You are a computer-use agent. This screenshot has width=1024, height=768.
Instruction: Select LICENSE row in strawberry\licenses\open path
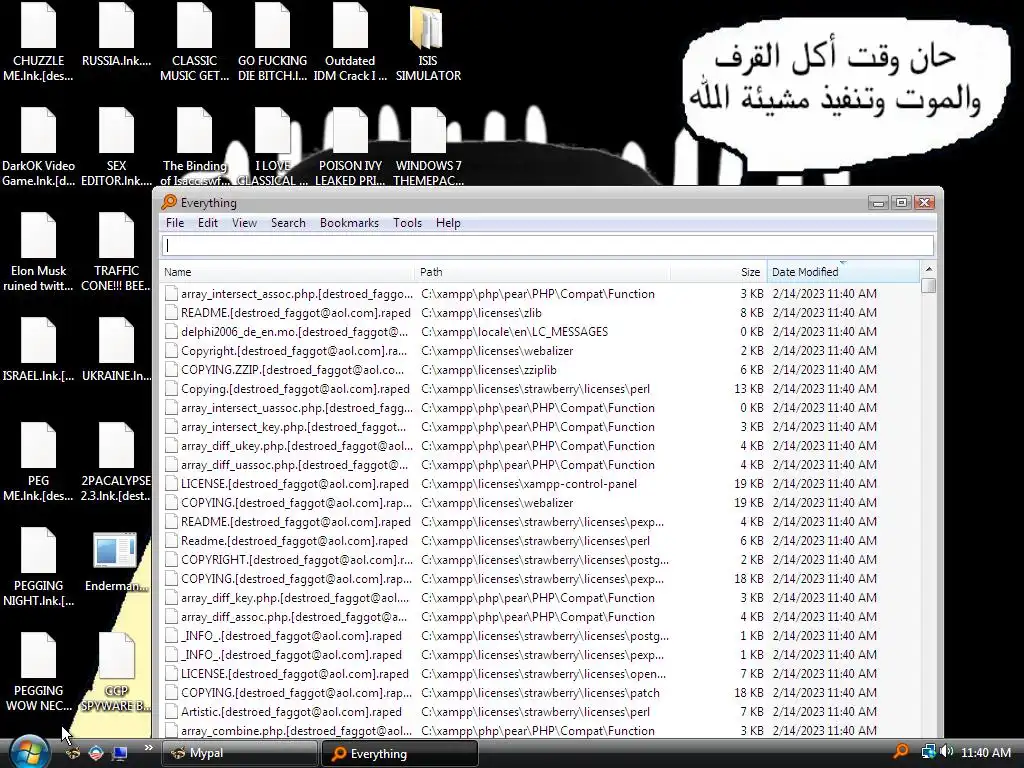539,674
